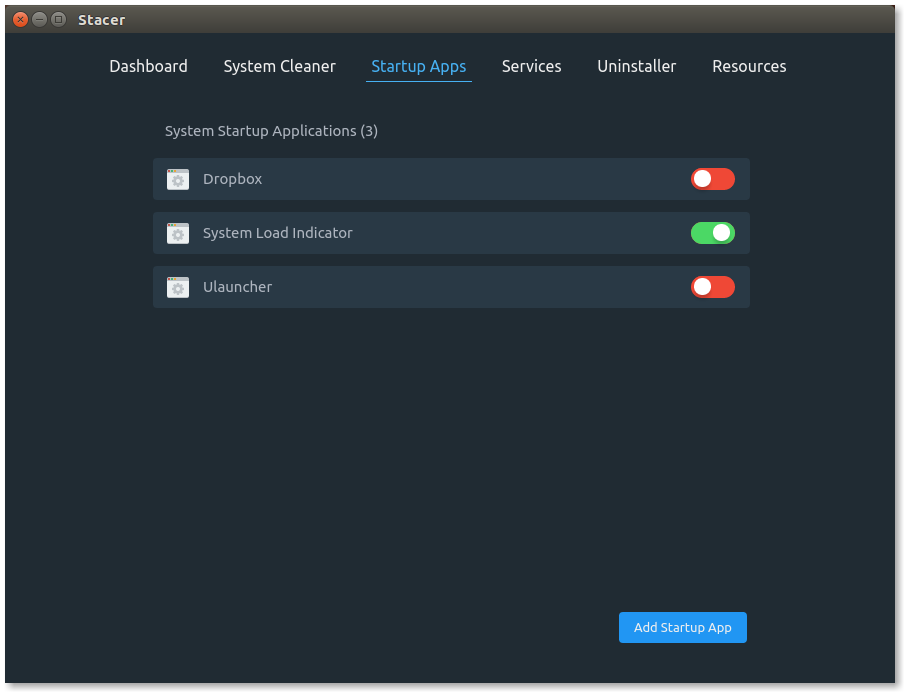Click the Stacer title text
This screenshot has width=904, height=692.
(101, 20)
